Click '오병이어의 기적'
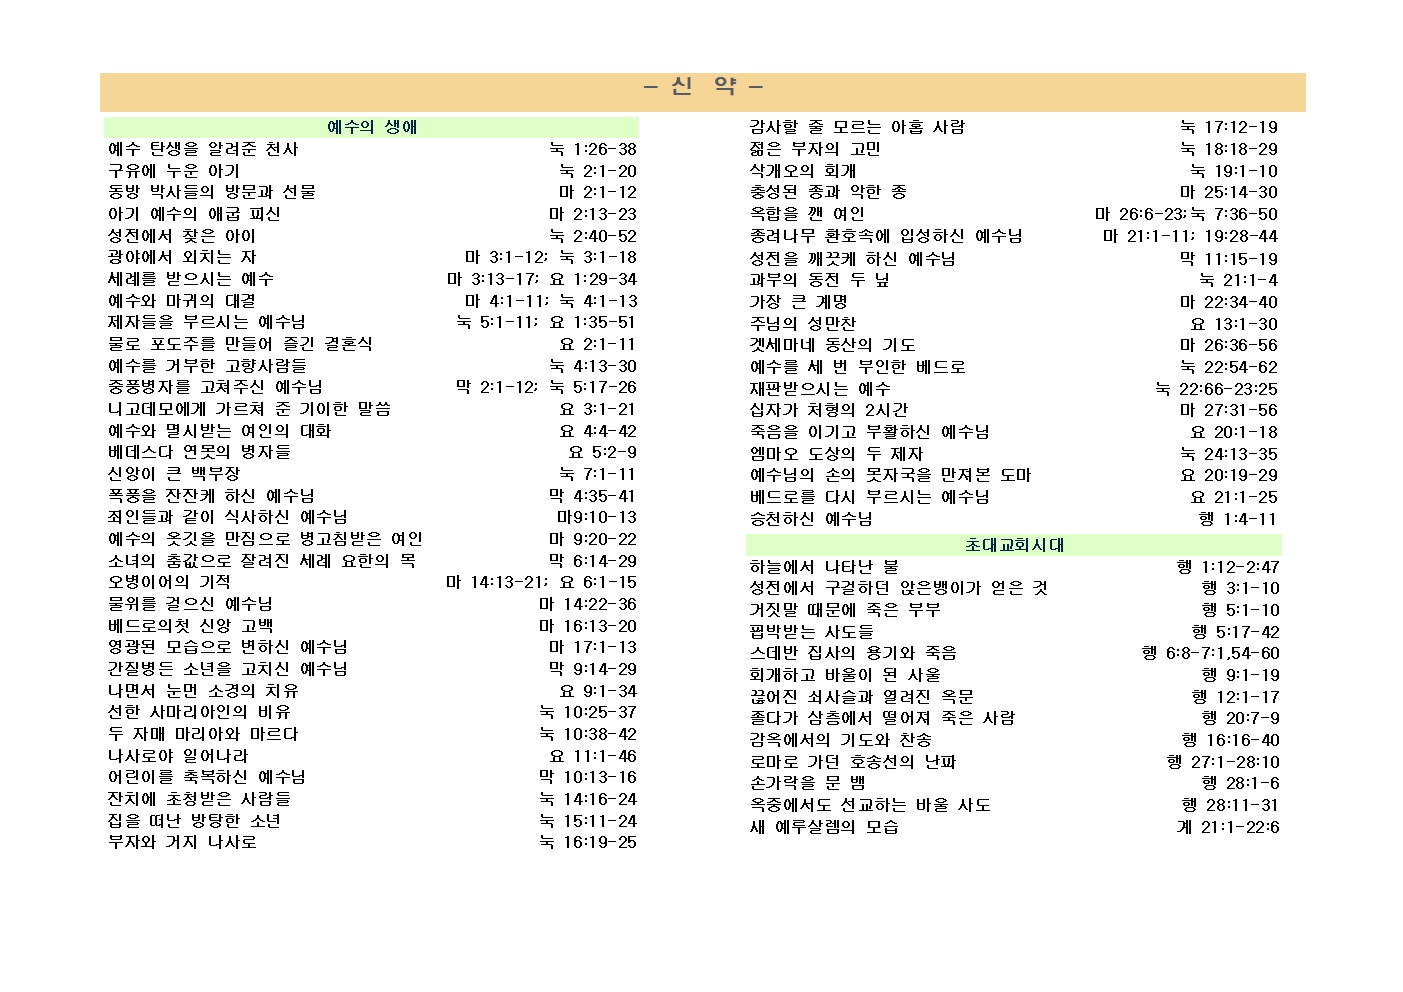 pos(169,582)
